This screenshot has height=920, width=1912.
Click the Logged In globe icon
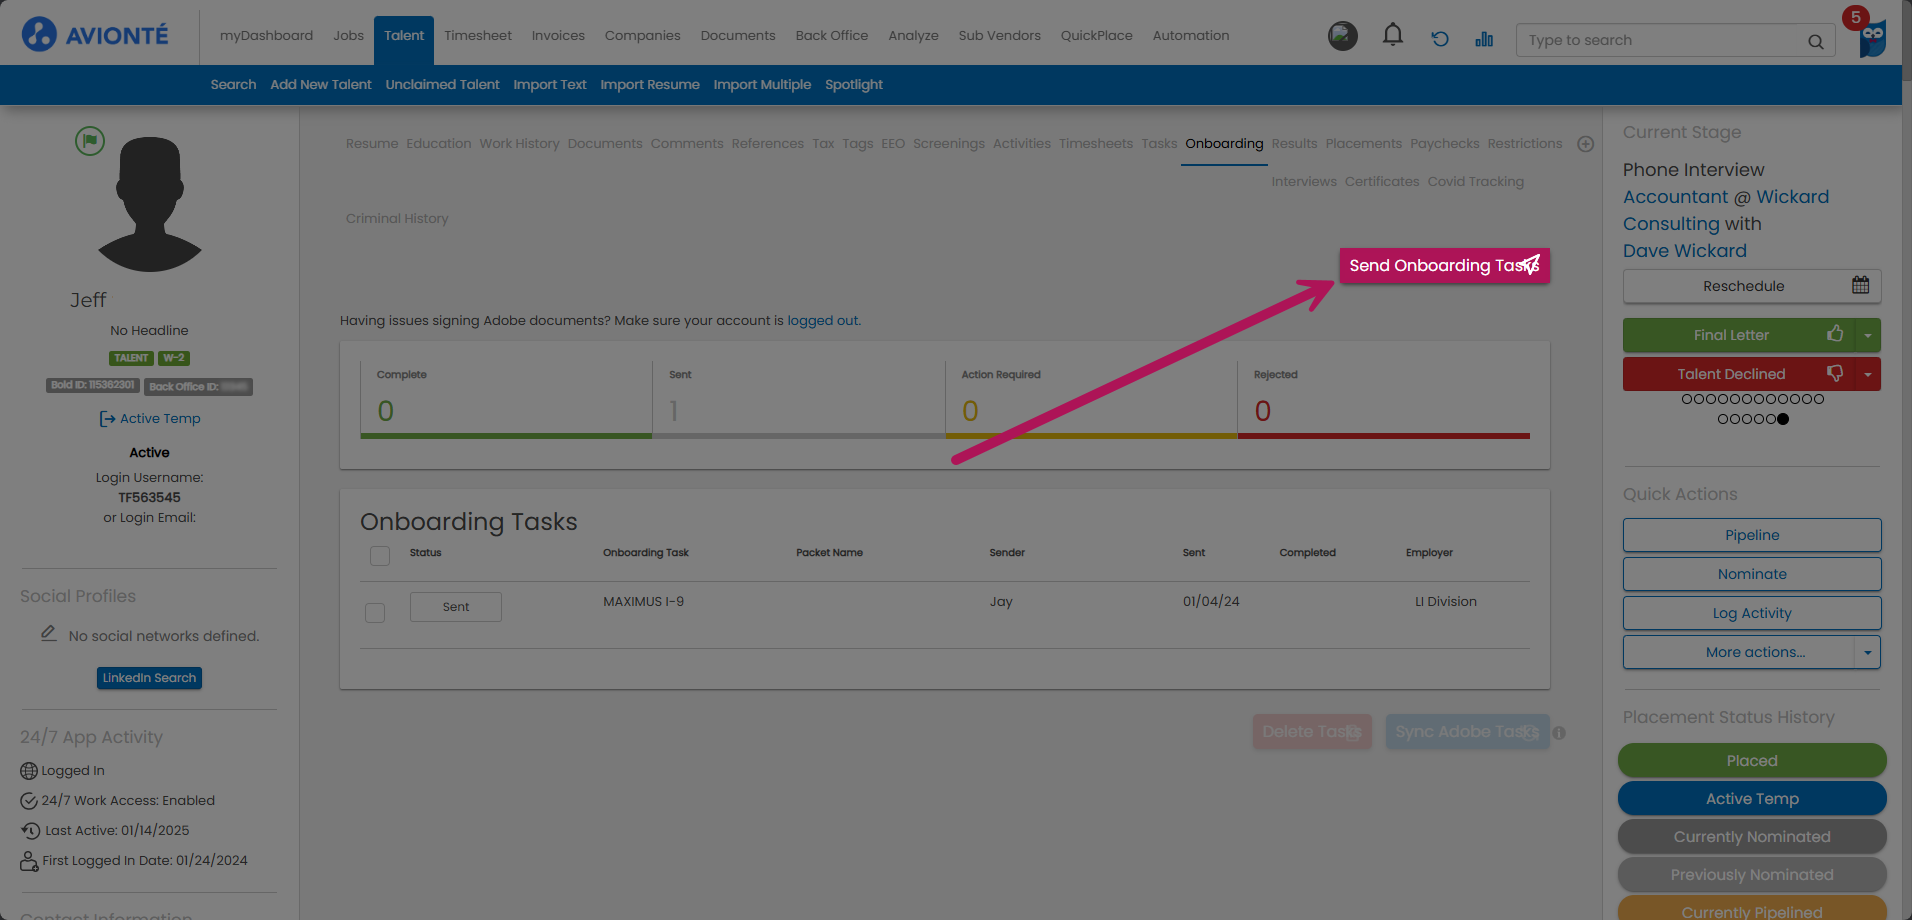(x=29, y=771)
